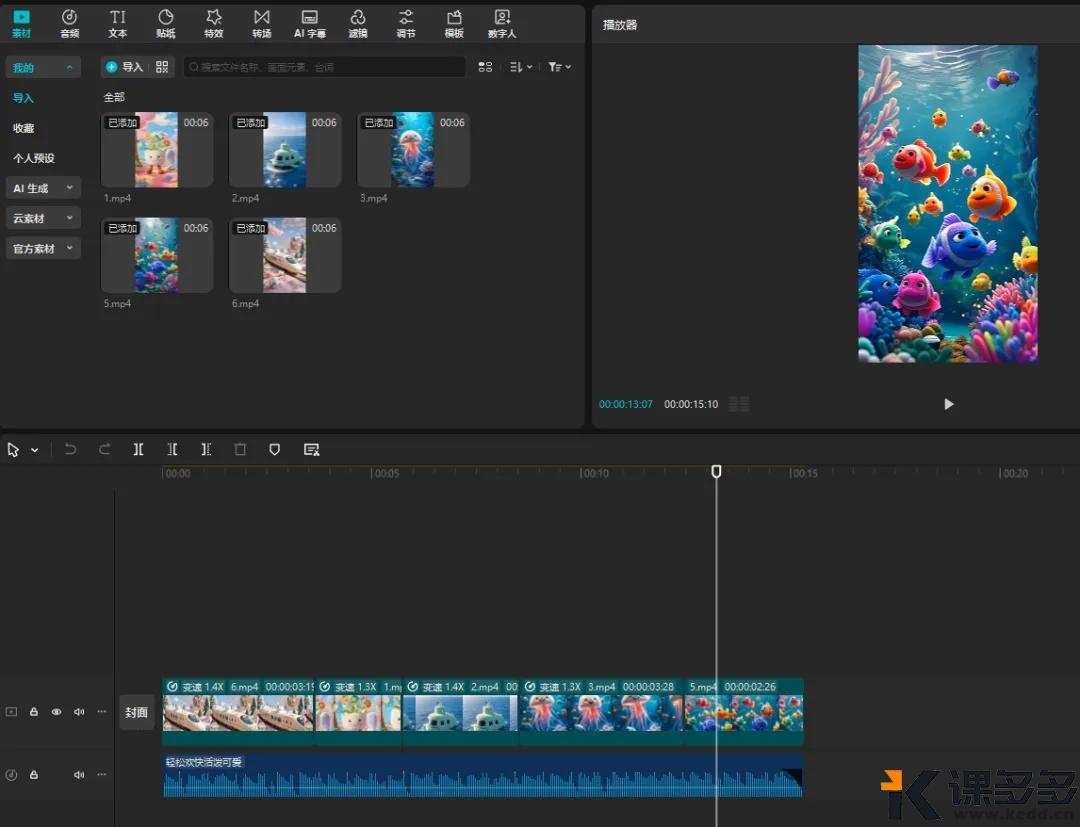
Task: Open the selection tool dropdown arrow
Action: click(x=35, y=450)
